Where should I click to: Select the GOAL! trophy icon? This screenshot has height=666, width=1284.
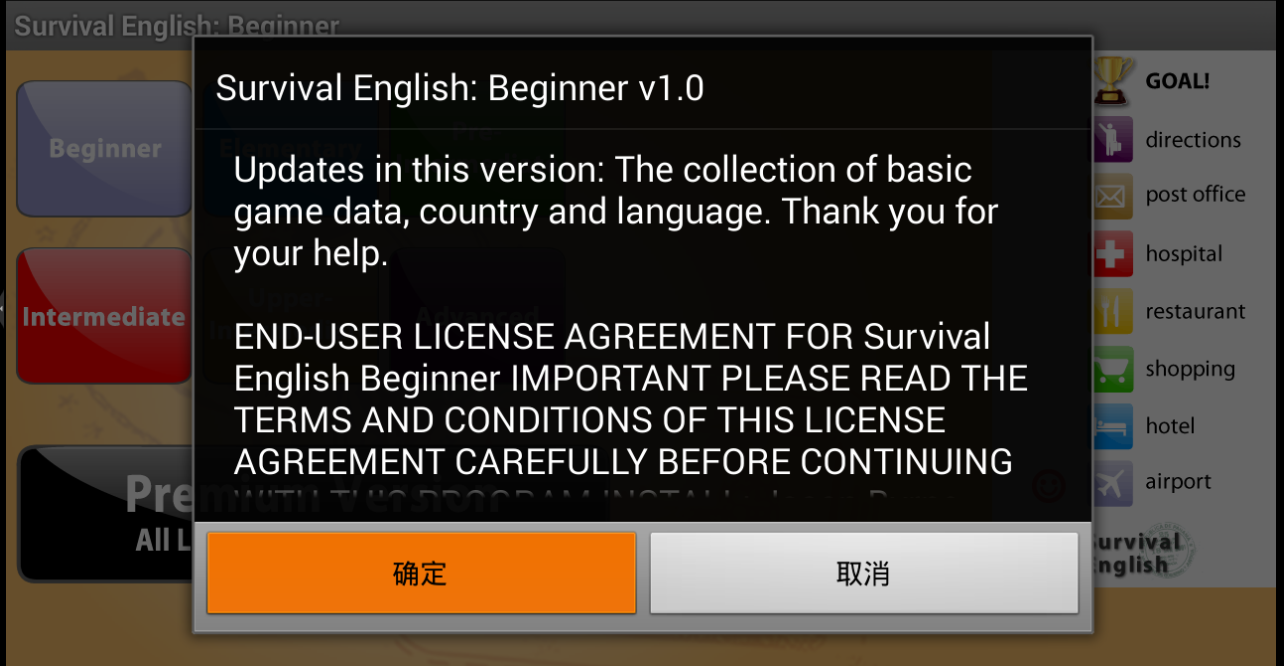(1113, 82)
